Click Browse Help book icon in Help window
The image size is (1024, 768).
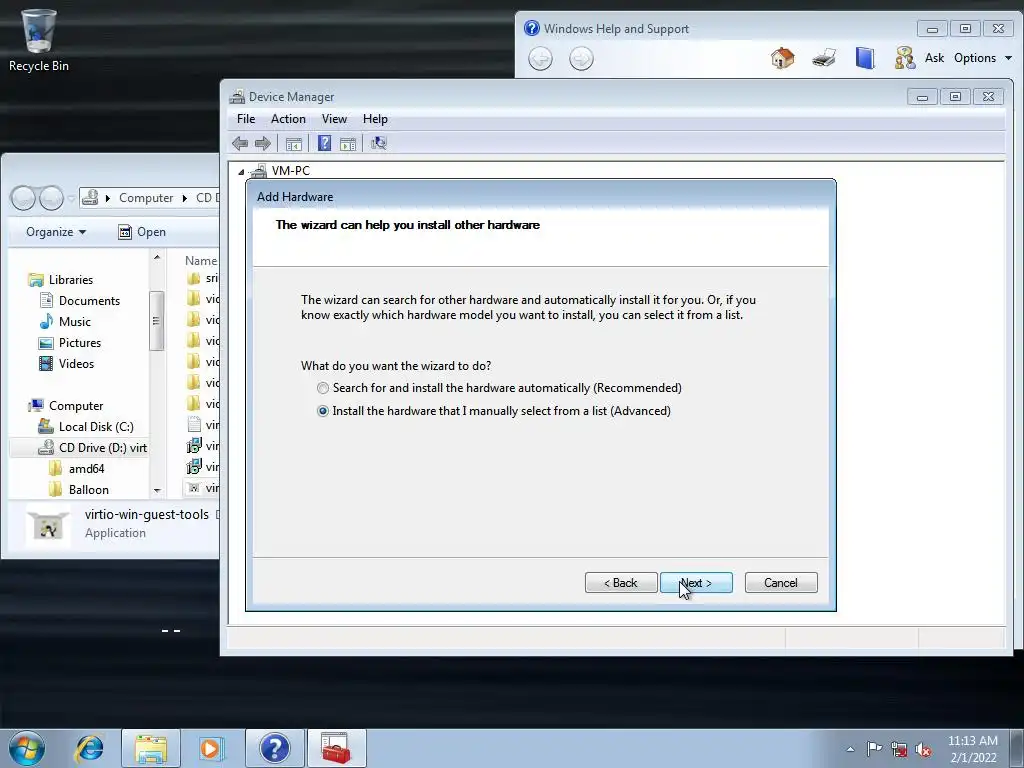click(x=865, y=58)
